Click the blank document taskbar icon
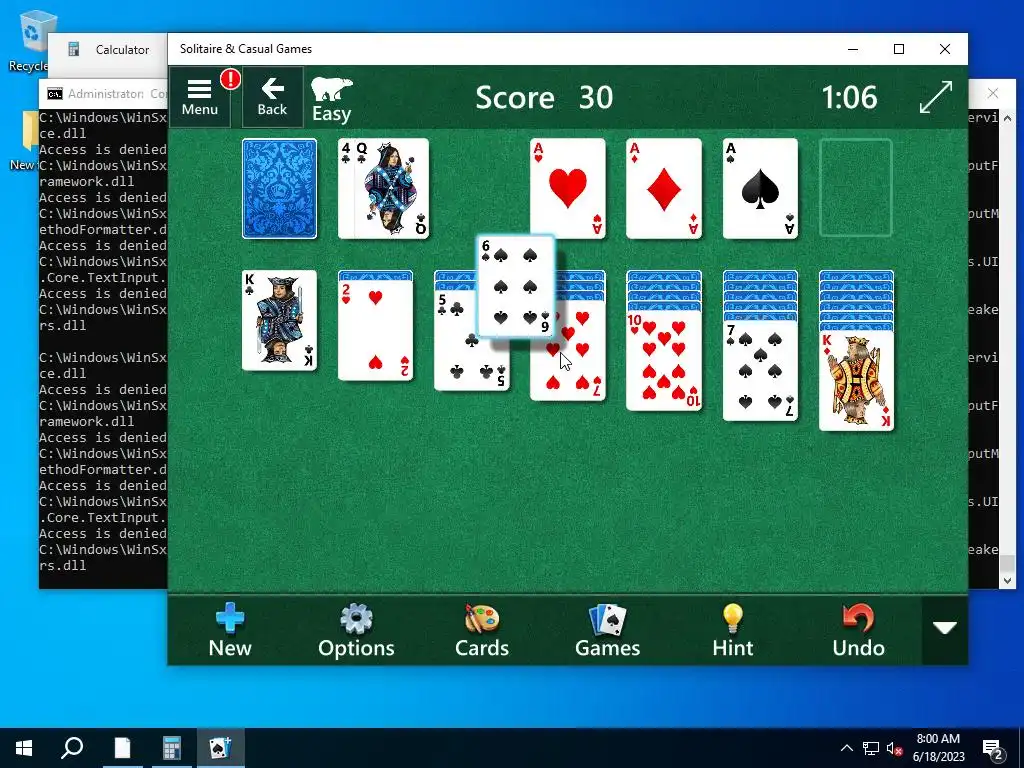Image resolution: width=1024 pixels, height=768 pixels. click(x=122, y=748)
